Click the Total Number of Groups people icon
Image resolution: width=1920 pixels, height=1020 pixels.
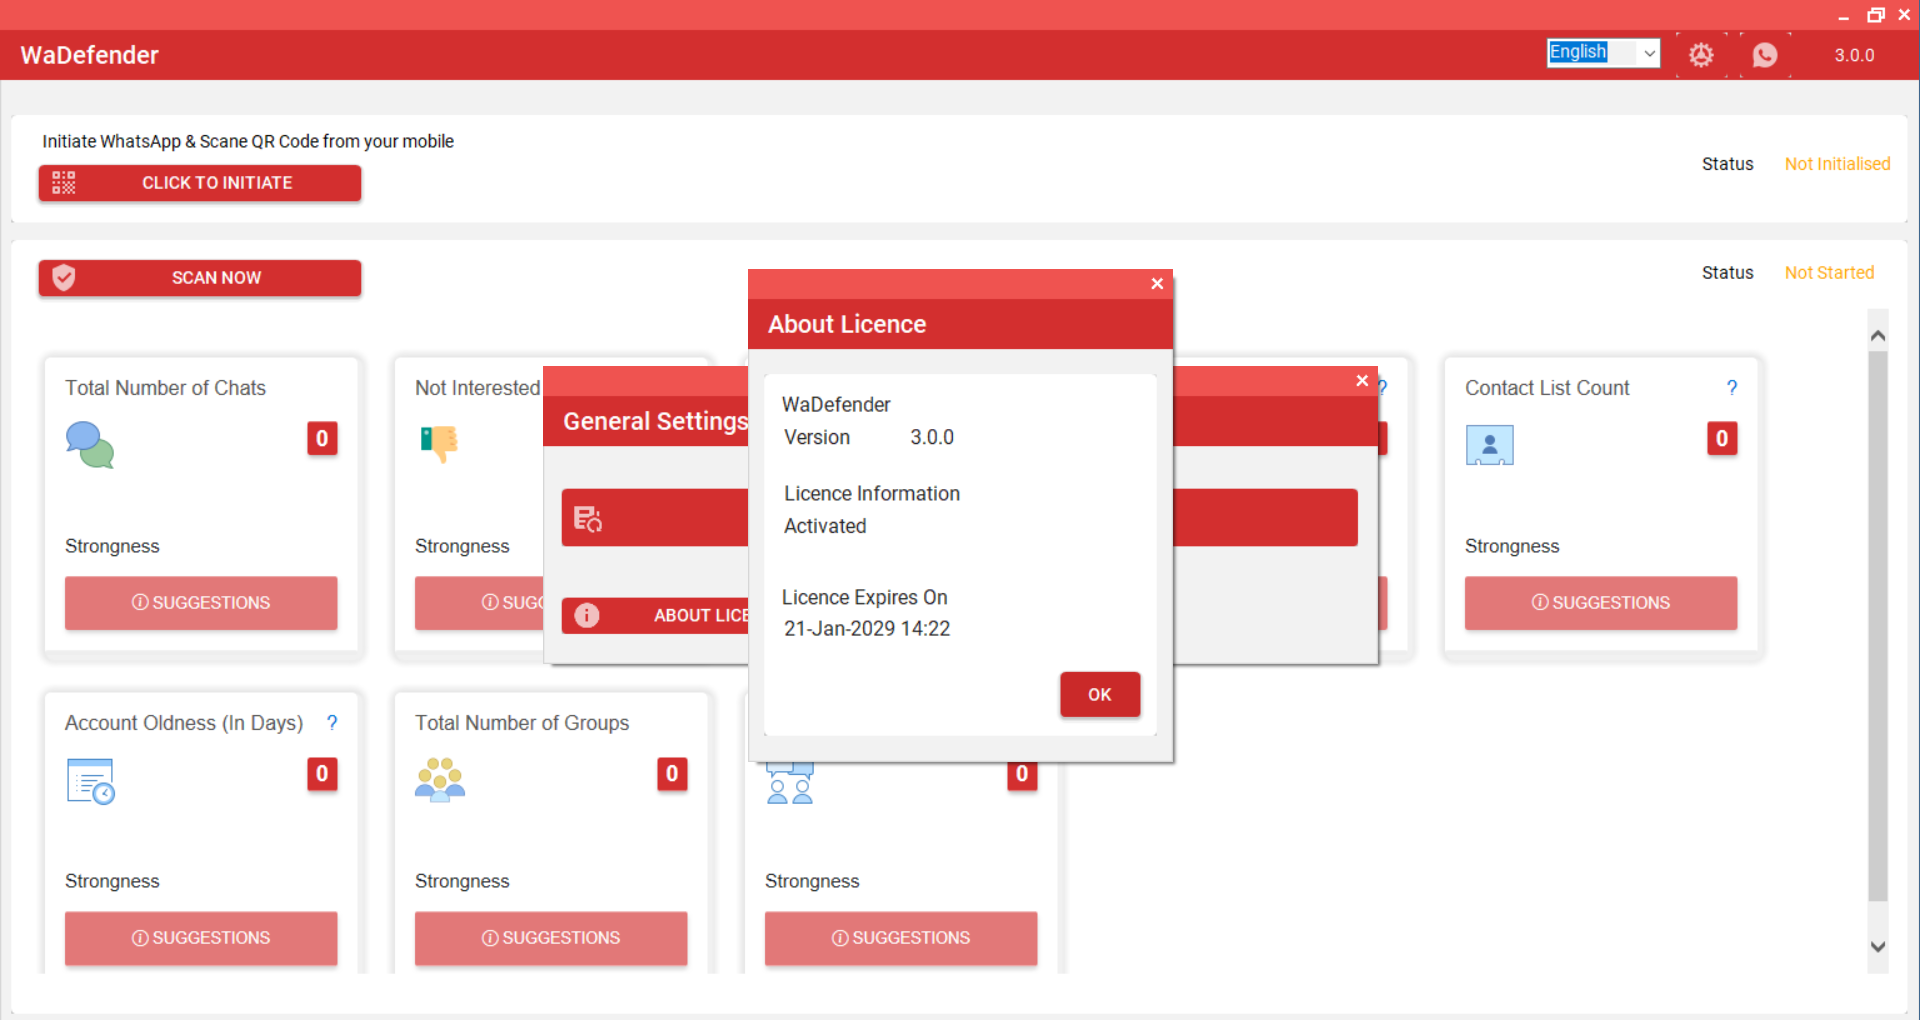[x=440, y=780]
